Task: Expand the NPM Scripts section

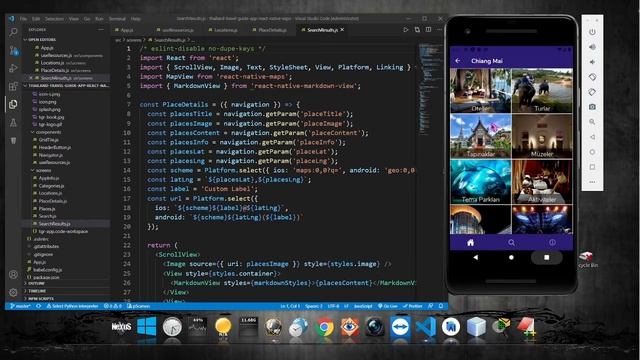Action: tap(40, 299)
